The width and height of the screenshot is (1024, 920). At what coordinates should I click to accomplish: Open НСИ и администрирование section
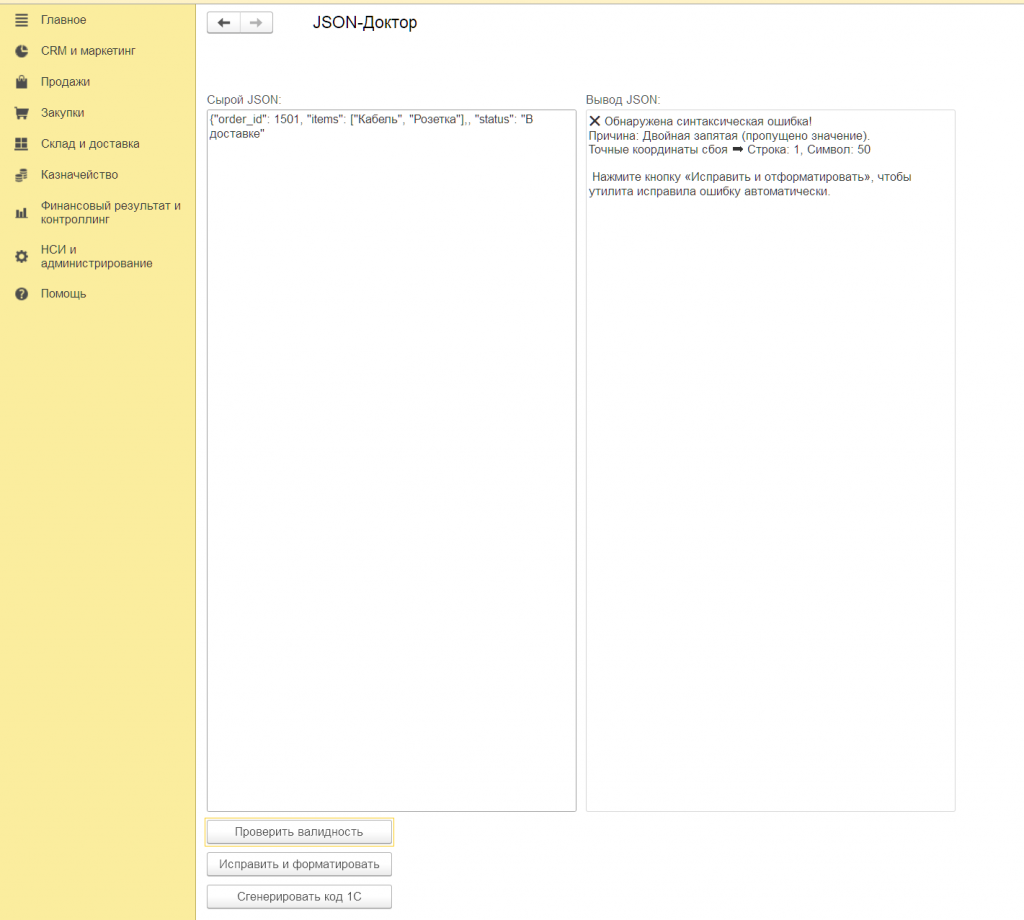97,257
